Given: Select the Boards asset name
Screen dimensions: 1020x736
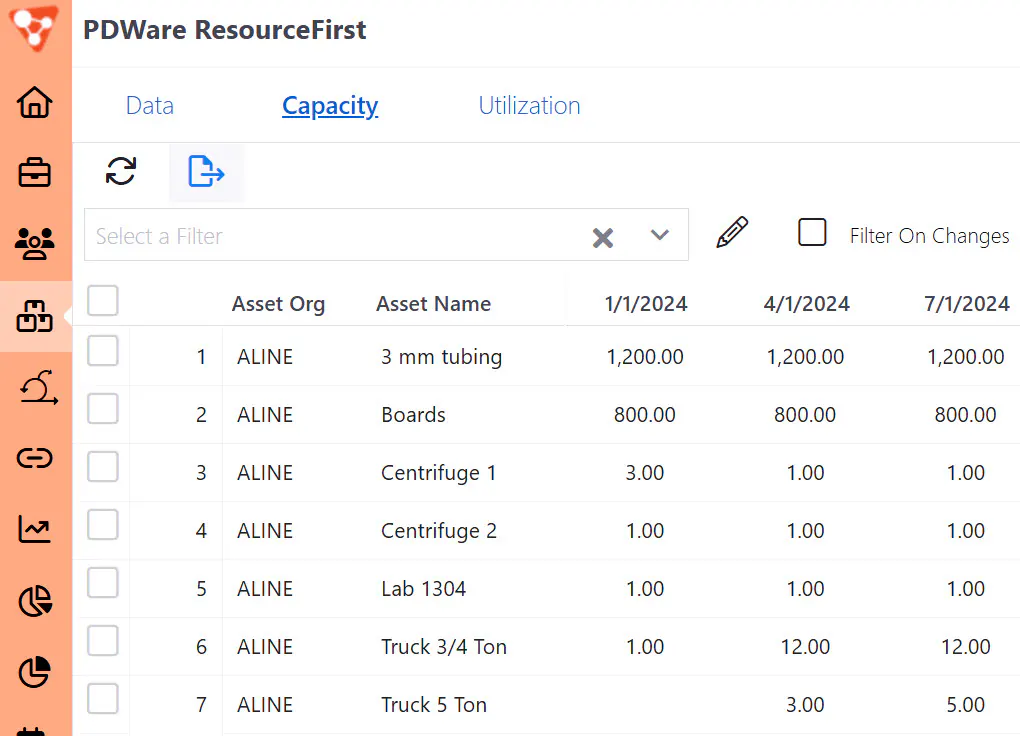Looking at the screenshot, I should [x=413, y=415].
